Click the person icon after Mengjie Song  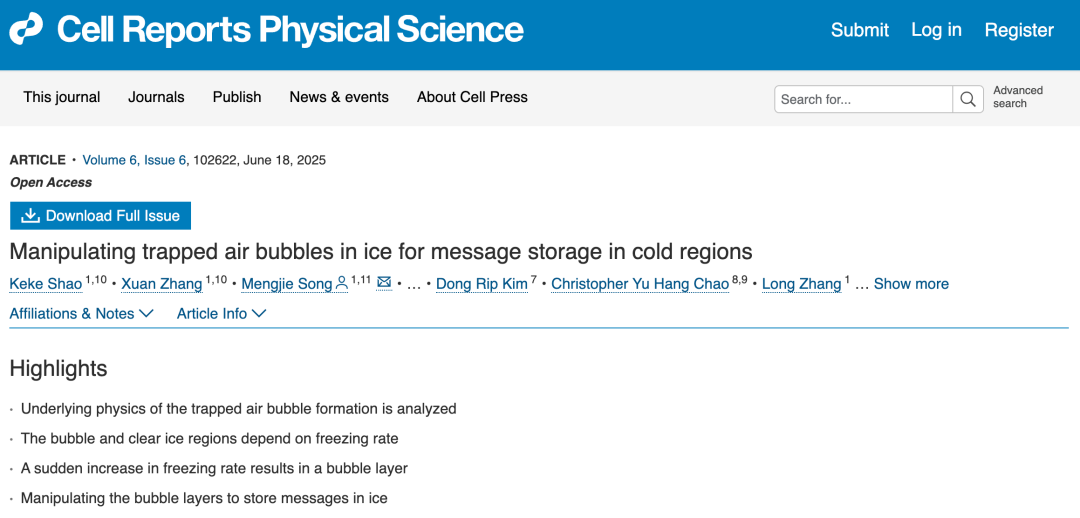click(342, 284)
